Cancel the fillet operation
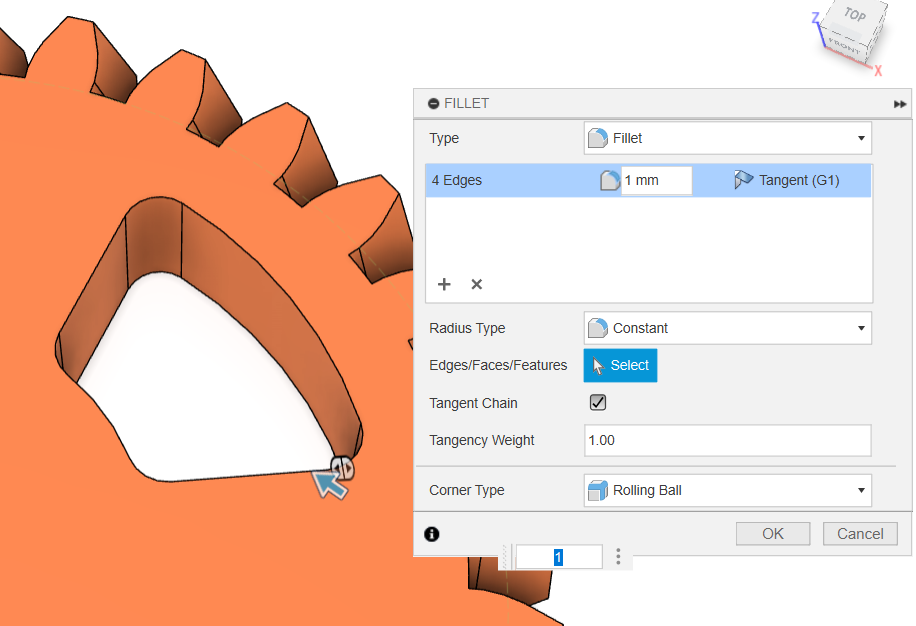 click(859, 534)
